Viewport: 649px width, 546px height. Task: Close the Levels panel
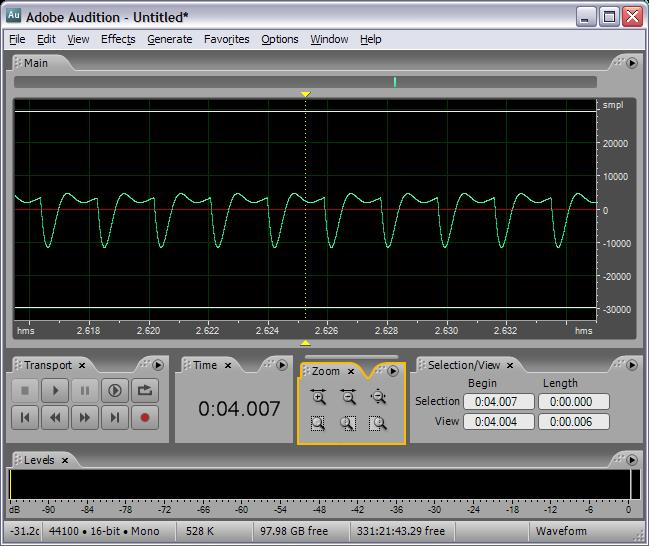coord(65,460)
